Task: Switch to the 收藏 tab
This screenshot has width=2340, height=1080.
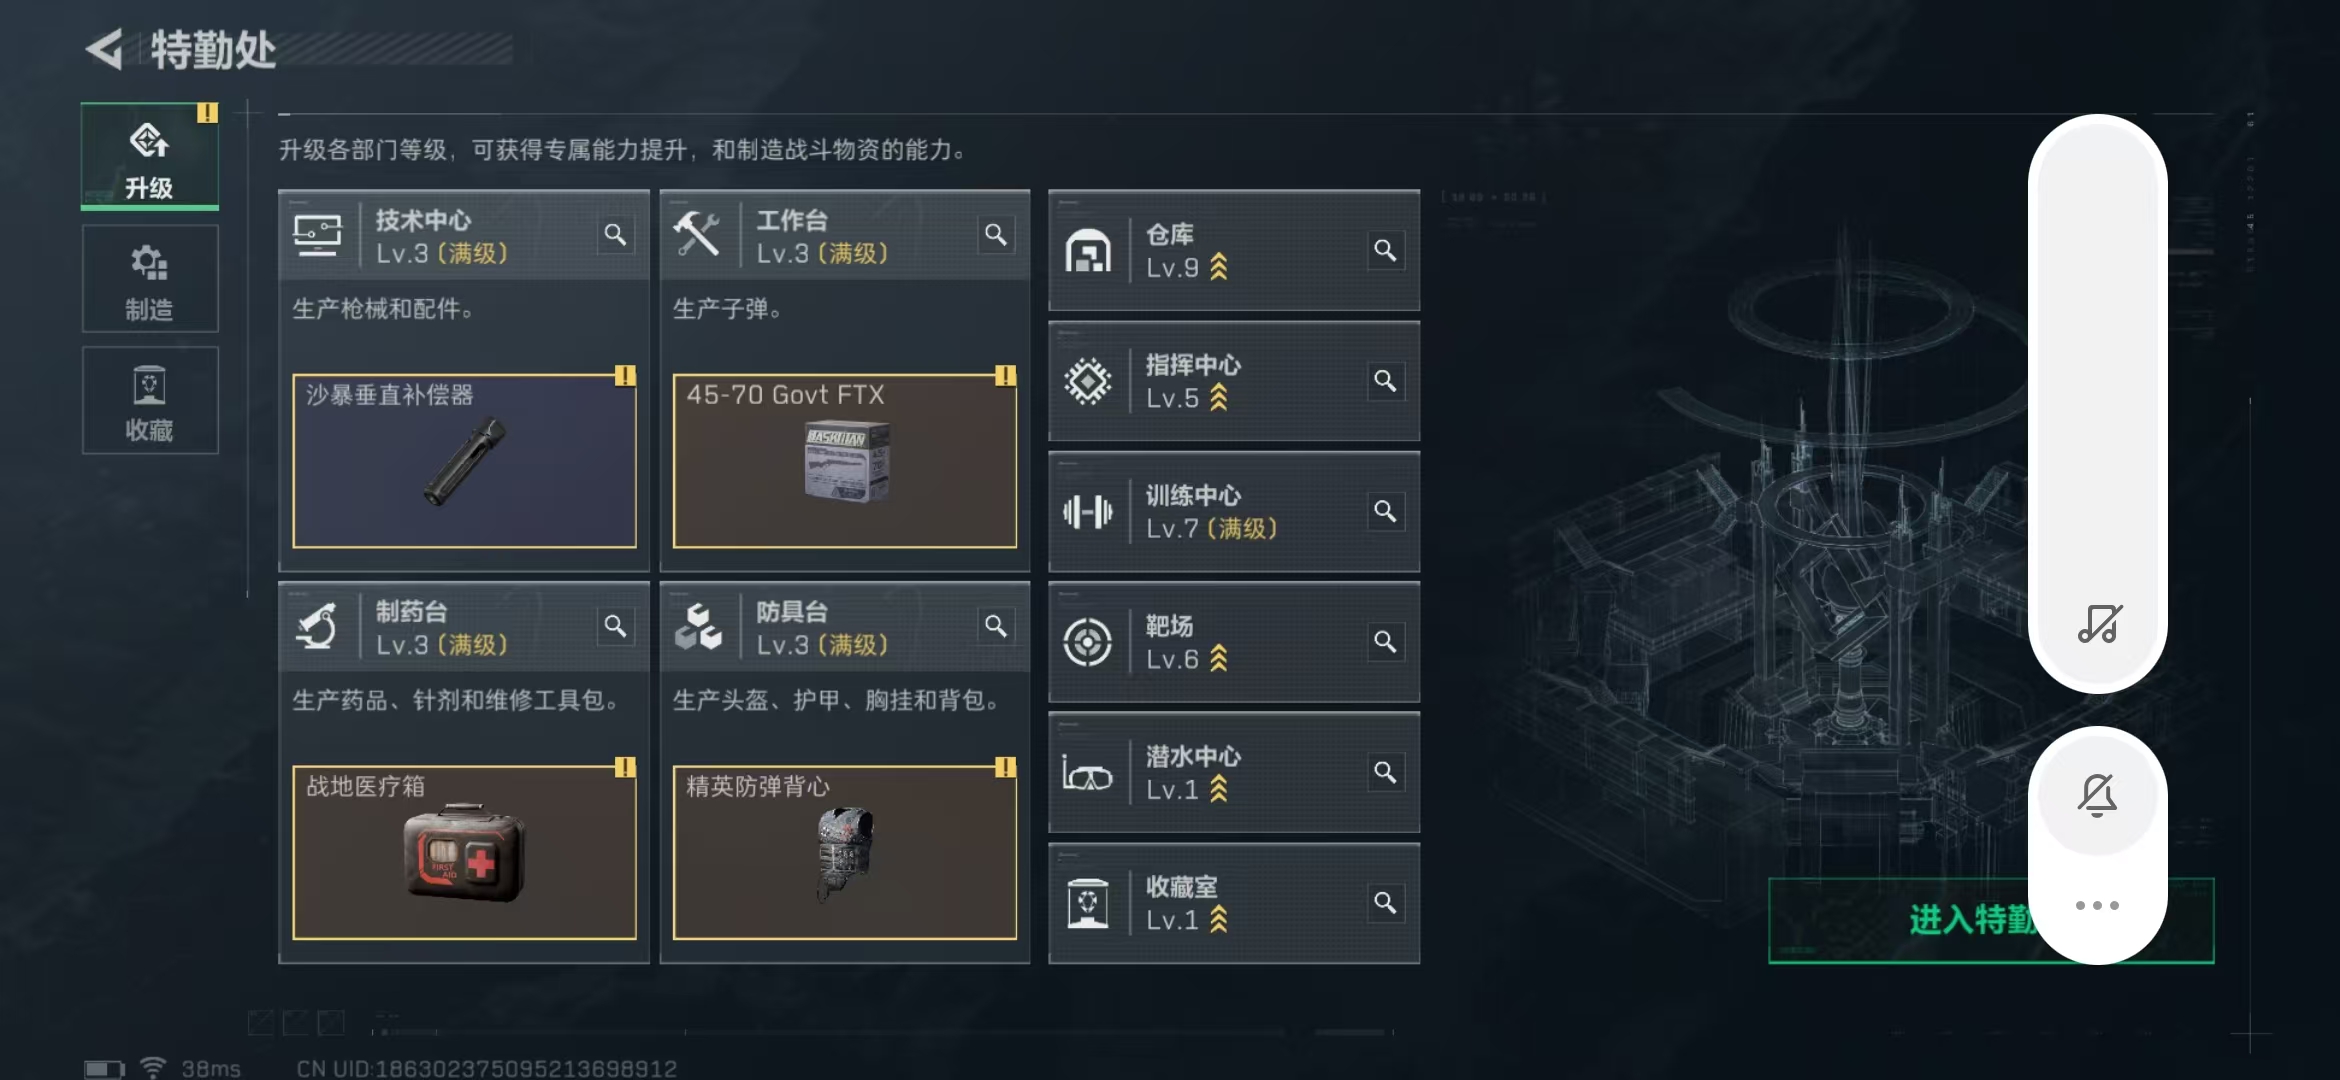Action: (150, 400)
